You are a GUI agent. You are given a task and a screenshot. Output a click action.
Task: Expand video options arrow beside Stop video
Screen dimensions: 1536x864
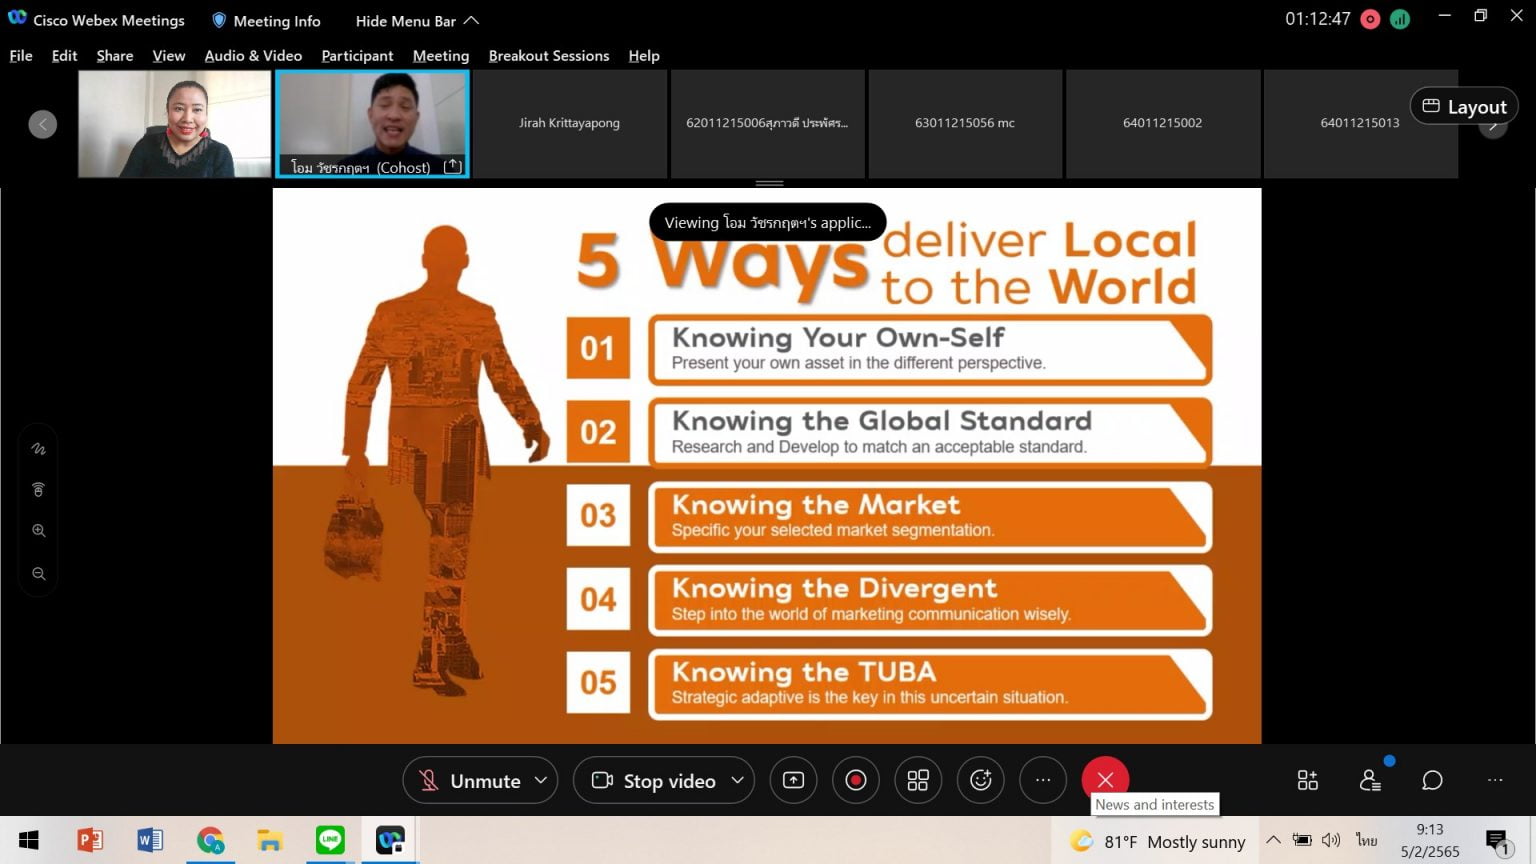click(x=738, y=780)
